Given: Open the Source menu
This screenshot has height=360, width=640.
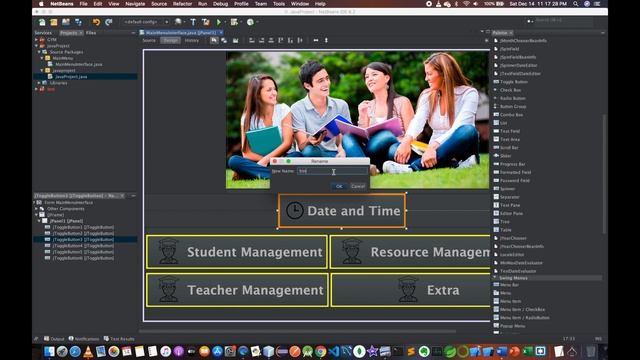Looking at the screenshot, I should click(x=159, y=4).
